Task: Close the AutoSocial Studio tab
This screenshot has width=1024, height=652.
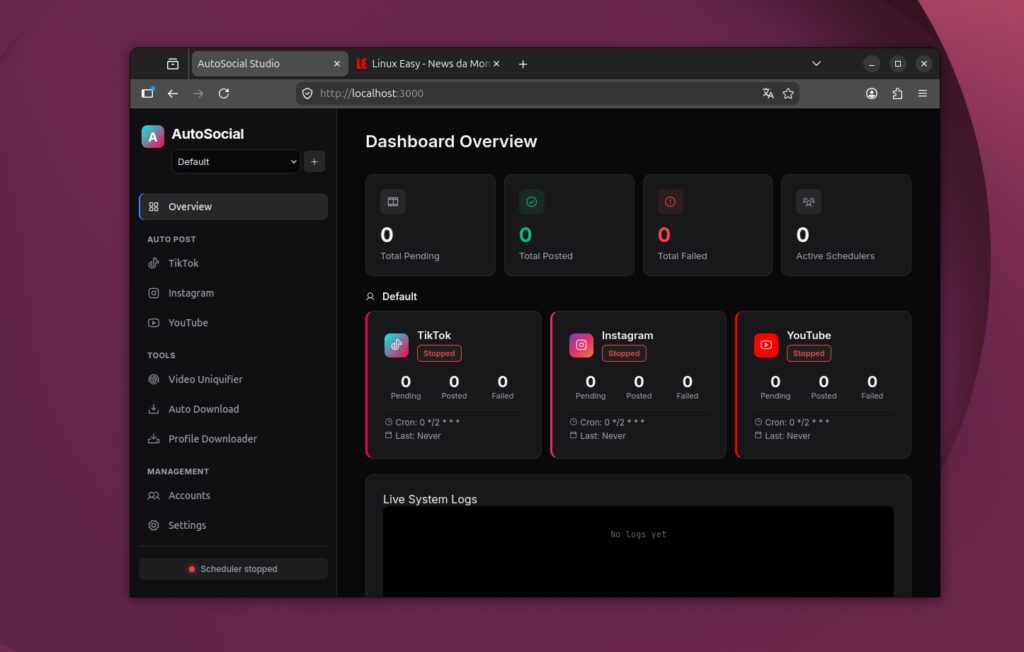Action: click(337, 63)
